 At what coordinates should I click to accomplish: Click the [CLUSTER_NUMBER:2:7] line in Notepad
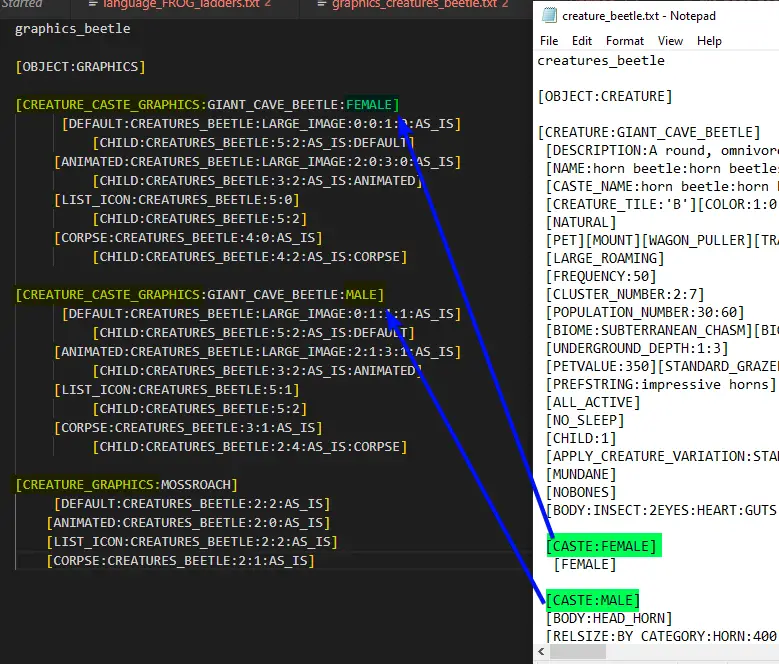tap(625, 294)
